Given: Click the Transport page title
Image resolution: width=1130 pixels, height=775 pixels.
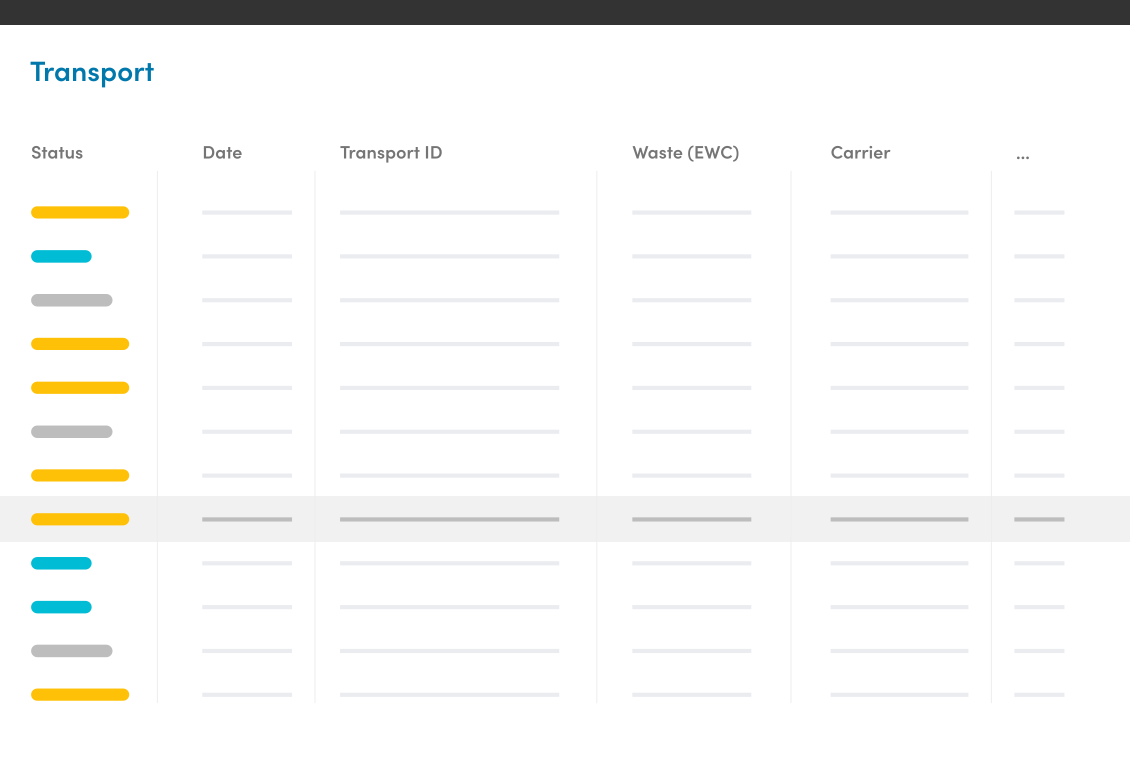Looking at the screenshot, I should pyautogui.click(x=92, y=73).
